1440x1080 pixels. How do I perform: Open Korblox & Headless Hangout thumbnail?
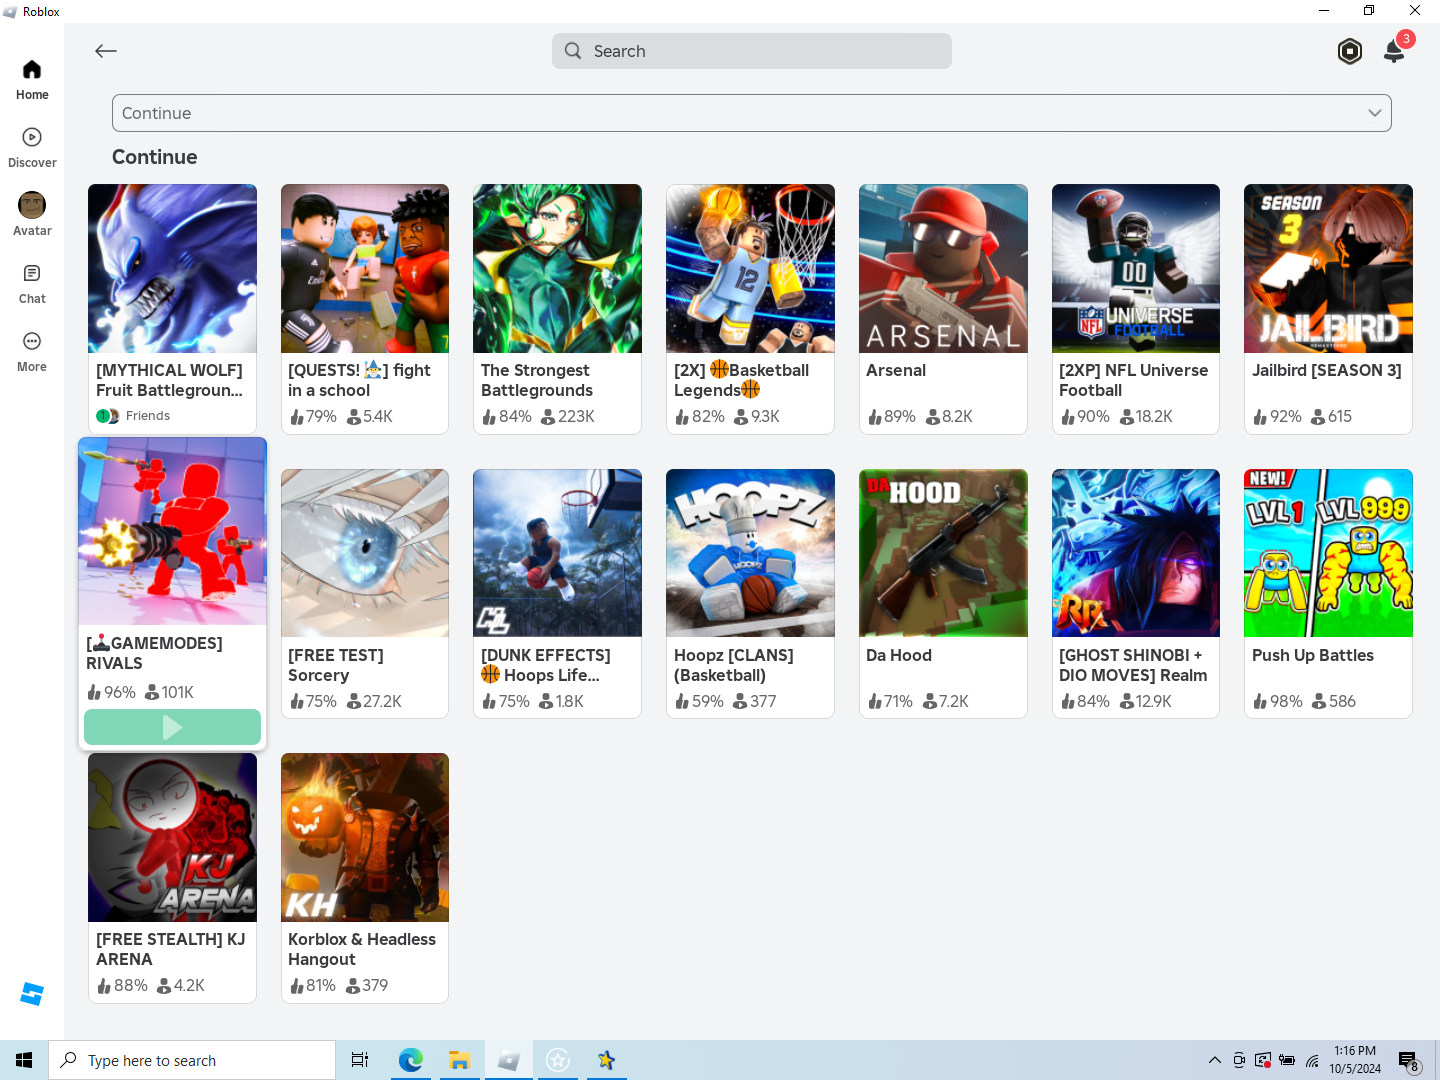[x=365, y=837]
